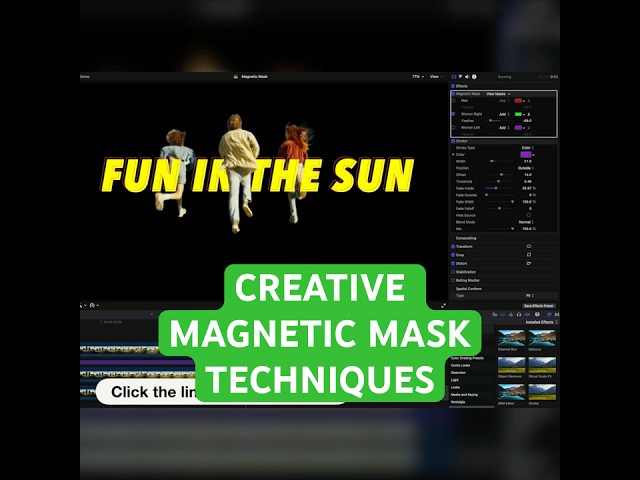Toggle the effects browser icon

tap(549, 315)
